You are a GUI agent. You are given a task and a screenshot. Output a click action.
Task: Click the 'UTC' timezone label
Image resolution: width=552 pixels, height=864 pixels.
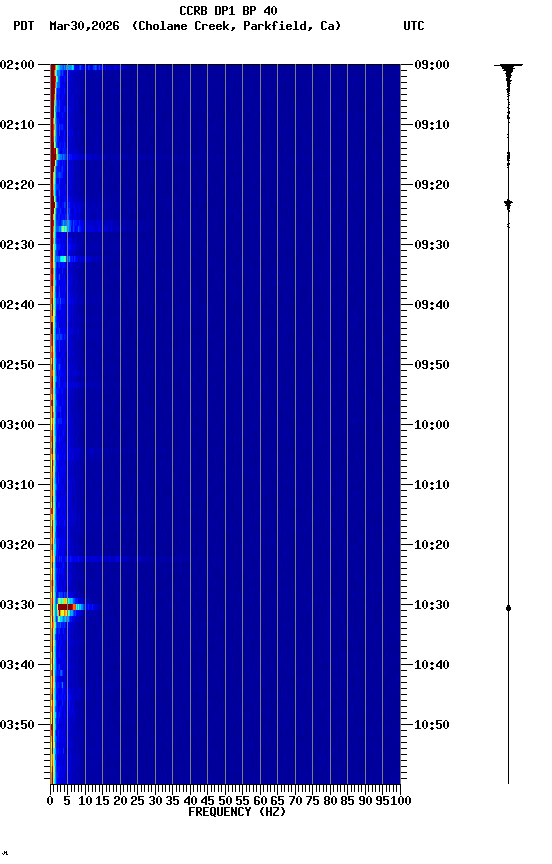click(x=414, y=26)
